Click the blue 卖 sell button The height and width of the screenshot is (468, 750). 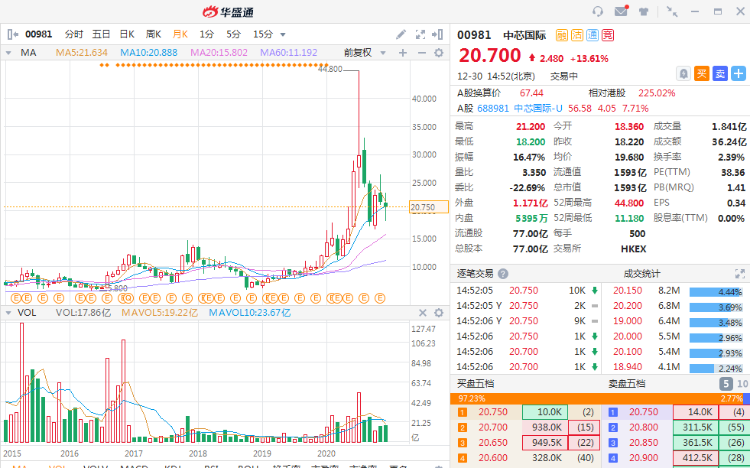720,74
